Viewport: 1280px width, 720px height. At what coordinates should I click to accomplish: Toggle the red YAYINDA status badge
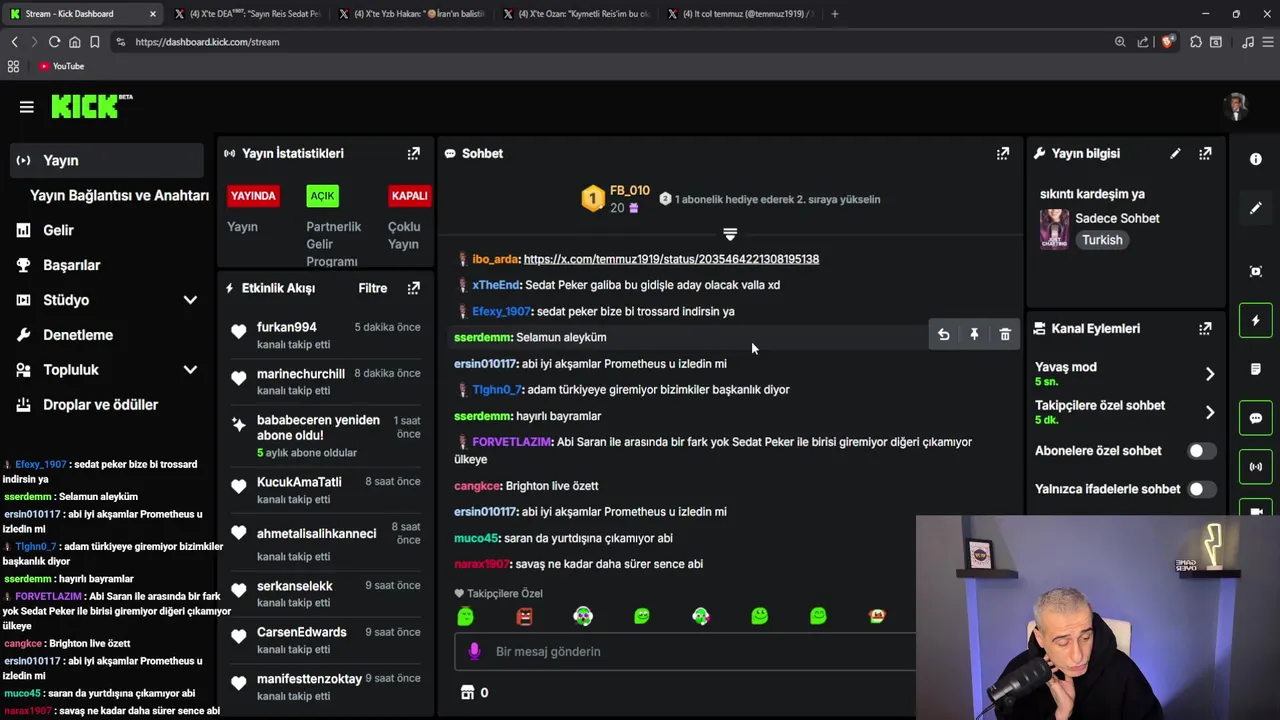253,196
